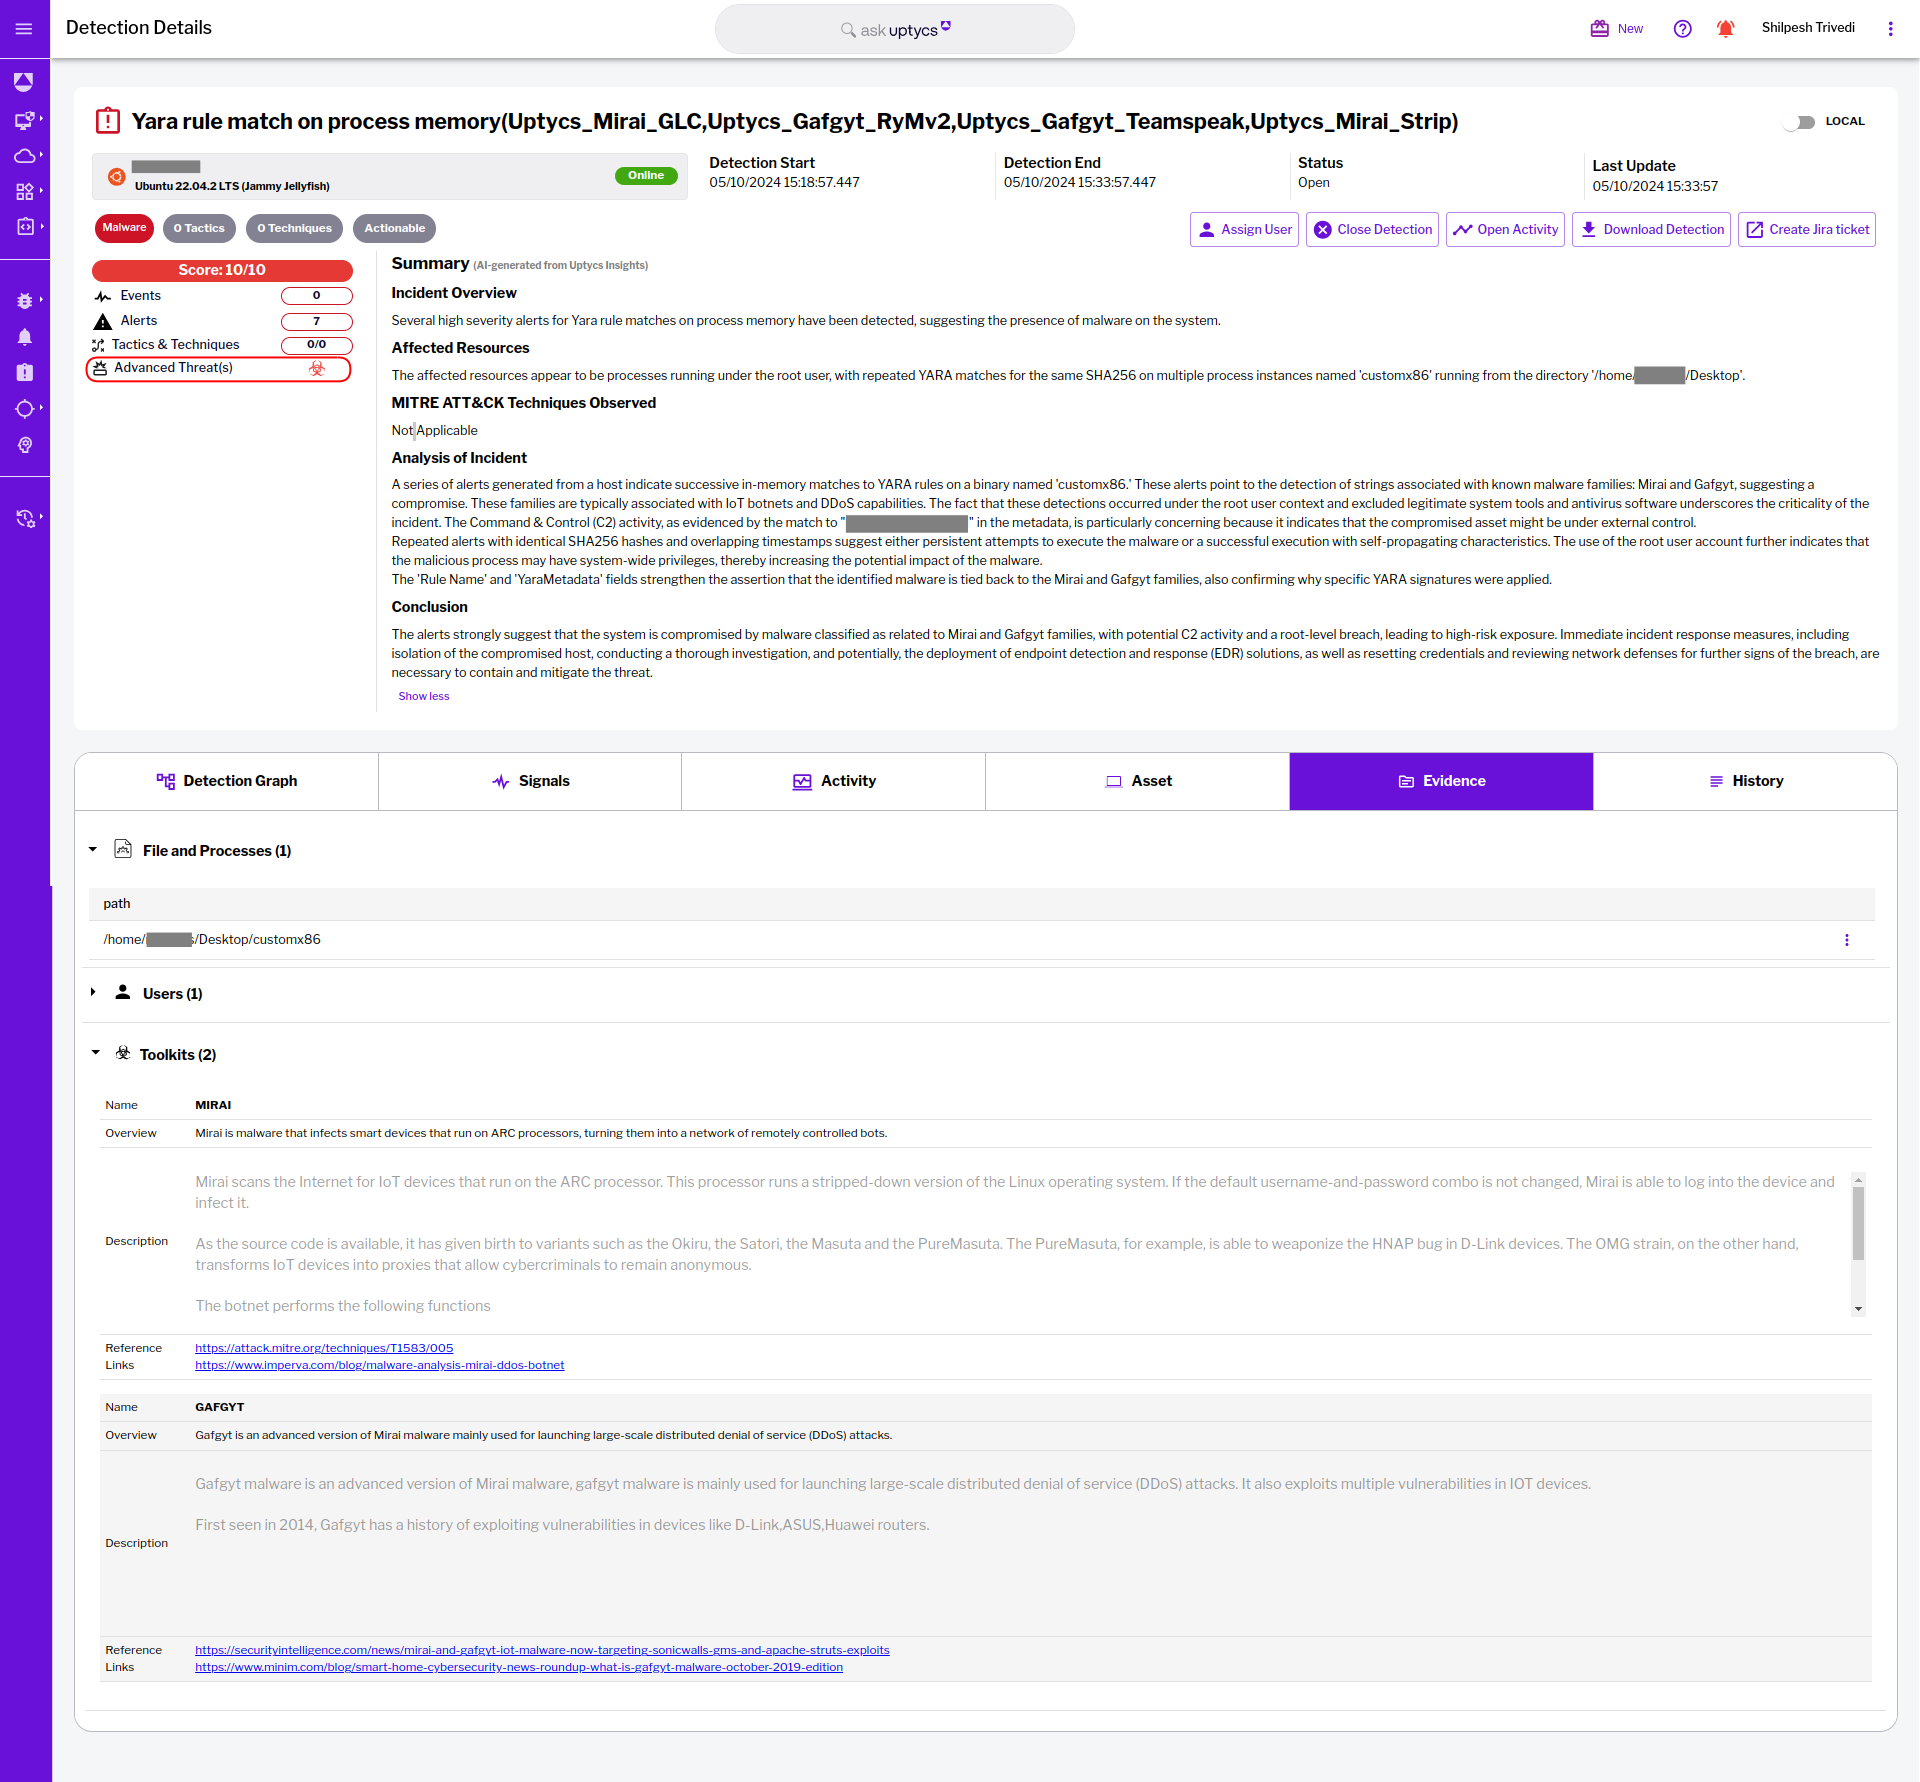
Task: Switch to the History tab
Action: pos(1745,781)
